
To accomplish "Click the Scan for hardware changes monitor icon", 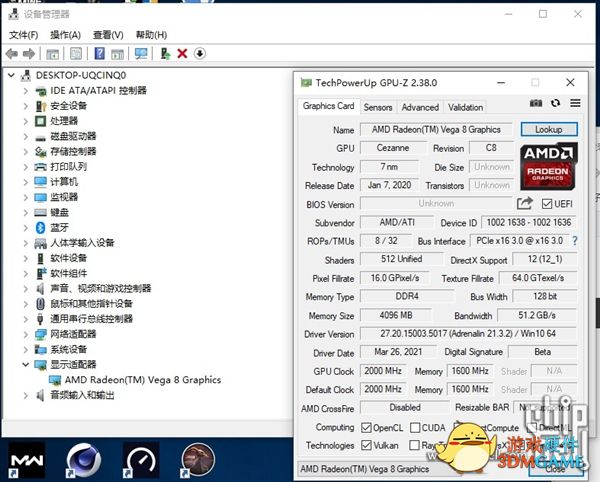I will click(x=141, y=54).
